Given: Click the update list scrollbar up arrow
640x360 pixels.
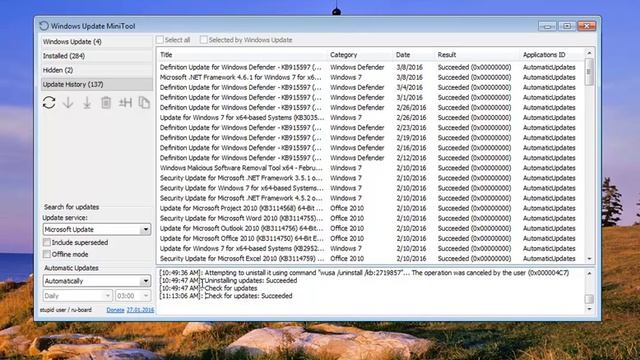Looking at the screenshot, I should click(589, 53).
